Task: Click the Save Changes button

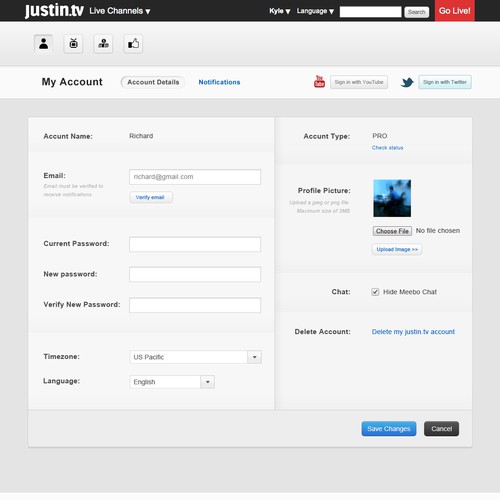Action: [389, 429]
